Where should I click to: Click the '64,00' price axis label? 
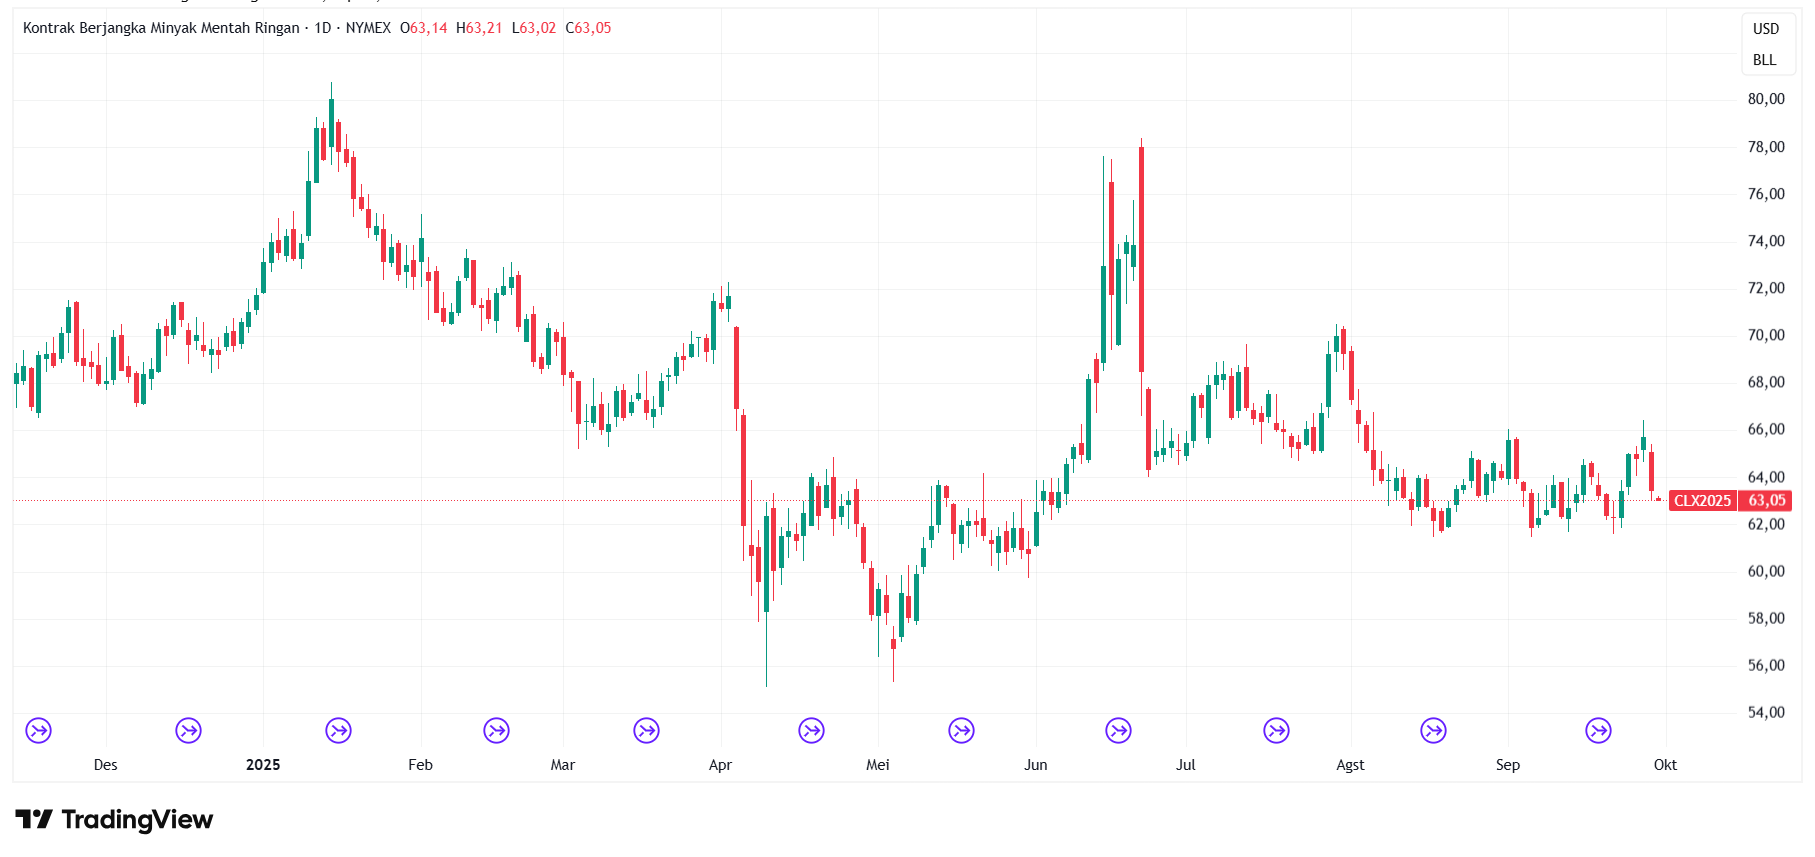point(1766,477)
